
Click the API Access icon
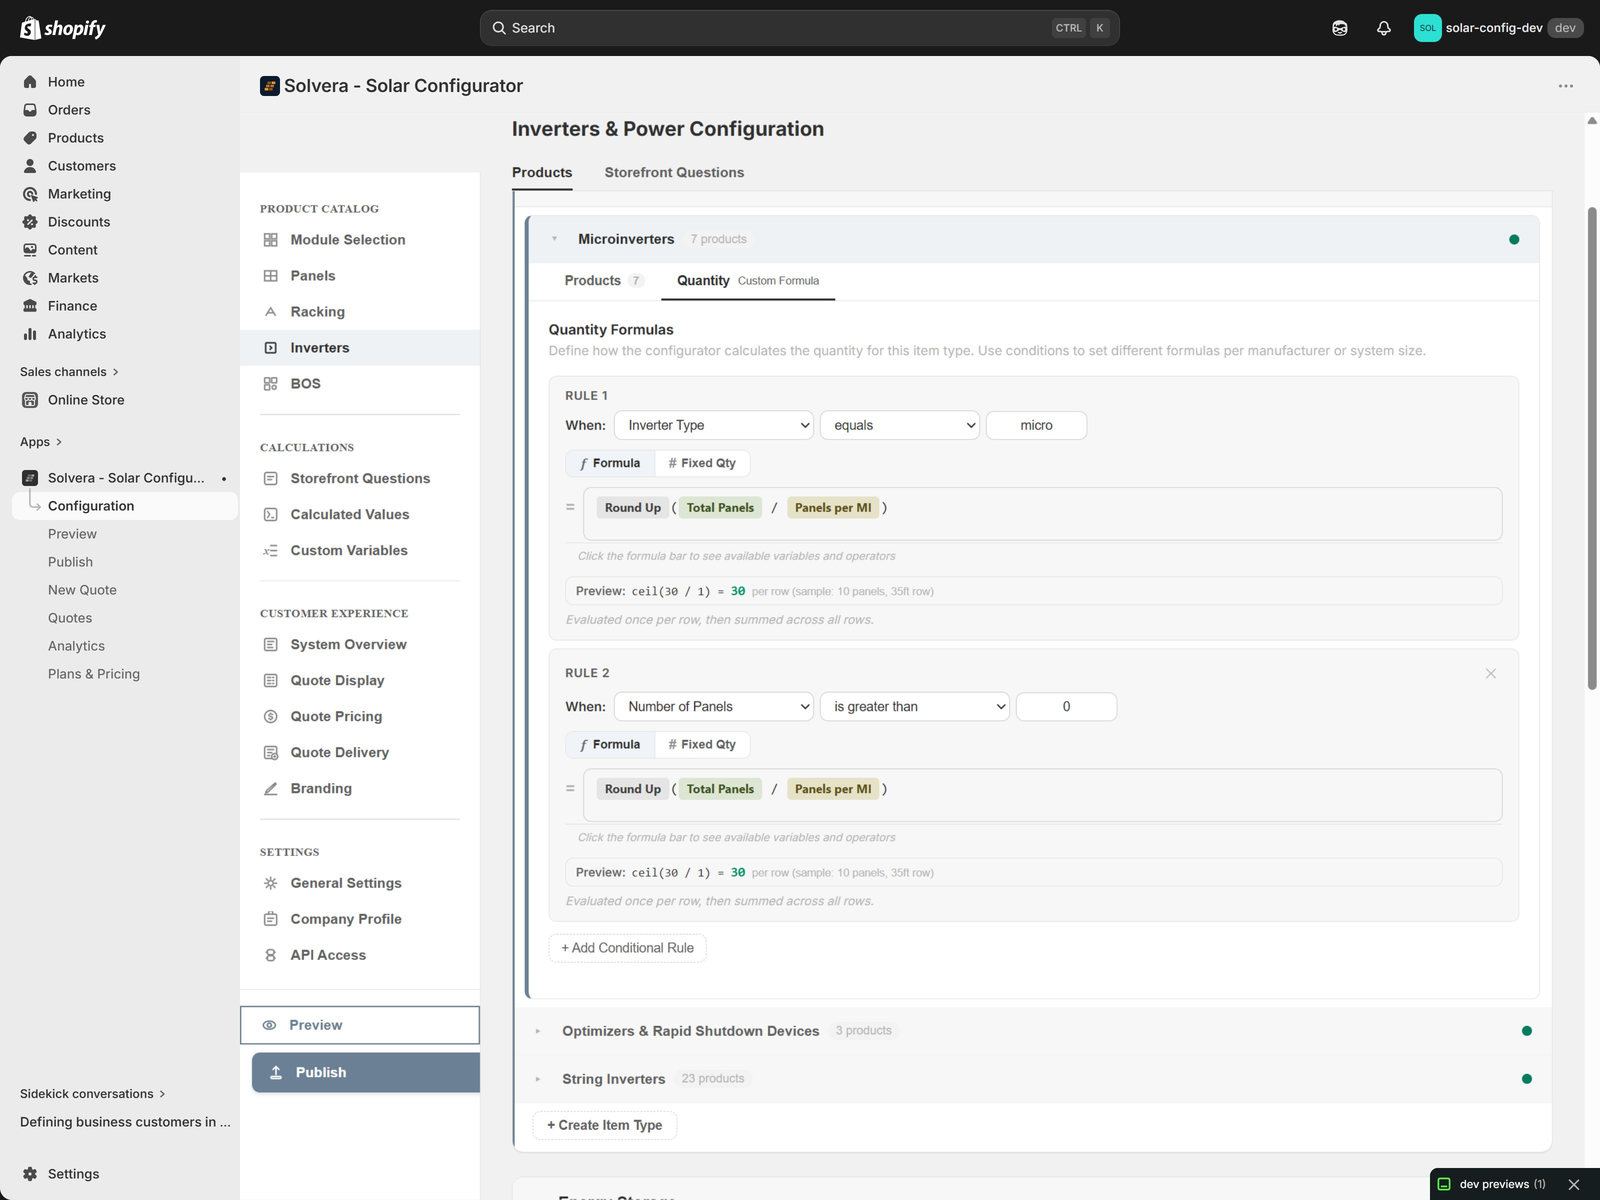(270, 956)
